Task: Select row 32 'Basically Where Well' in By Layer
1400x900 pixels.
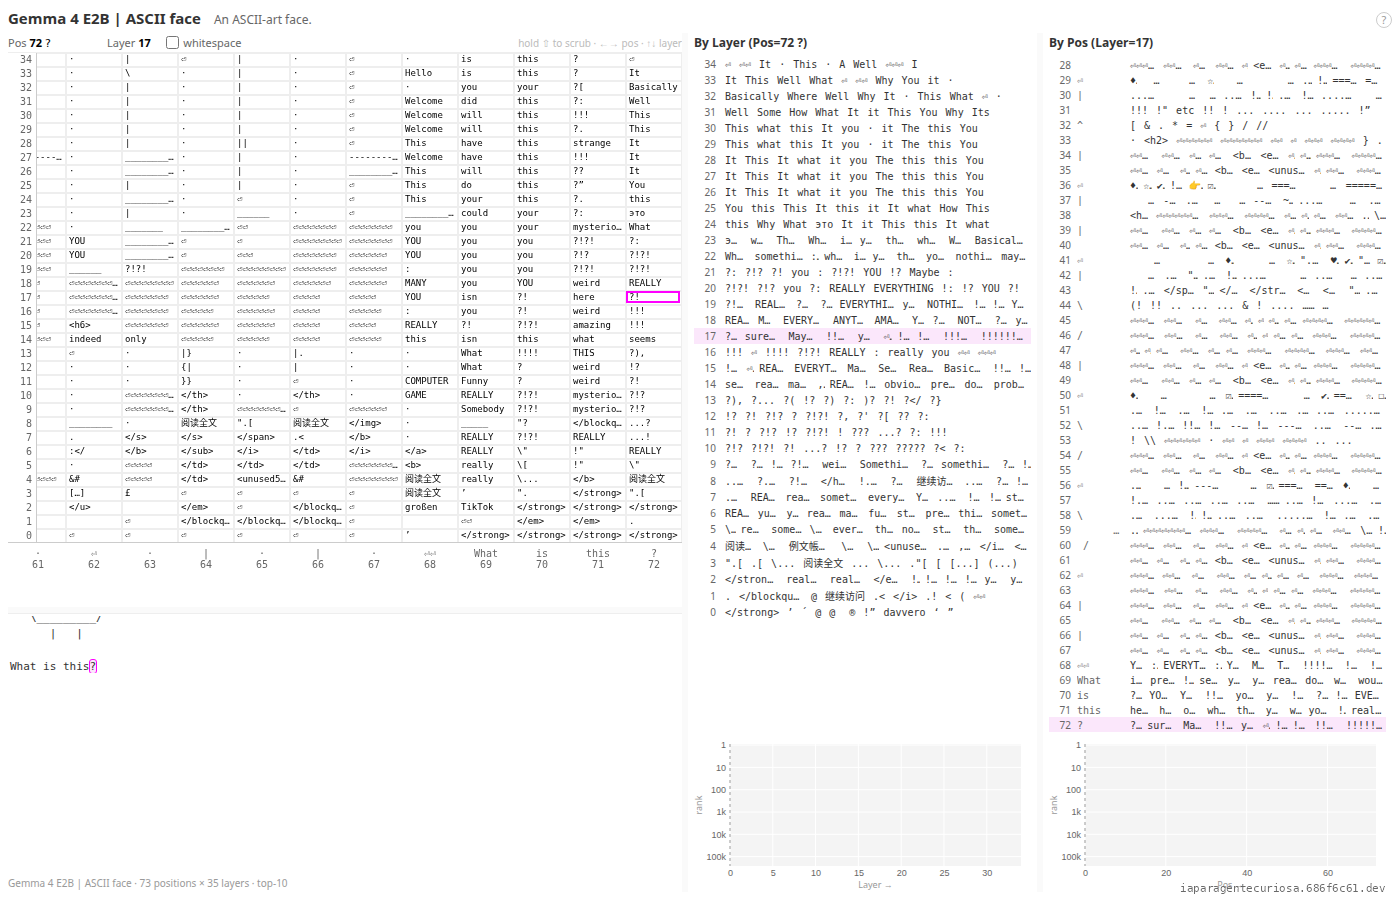Action: pos(862,96)
